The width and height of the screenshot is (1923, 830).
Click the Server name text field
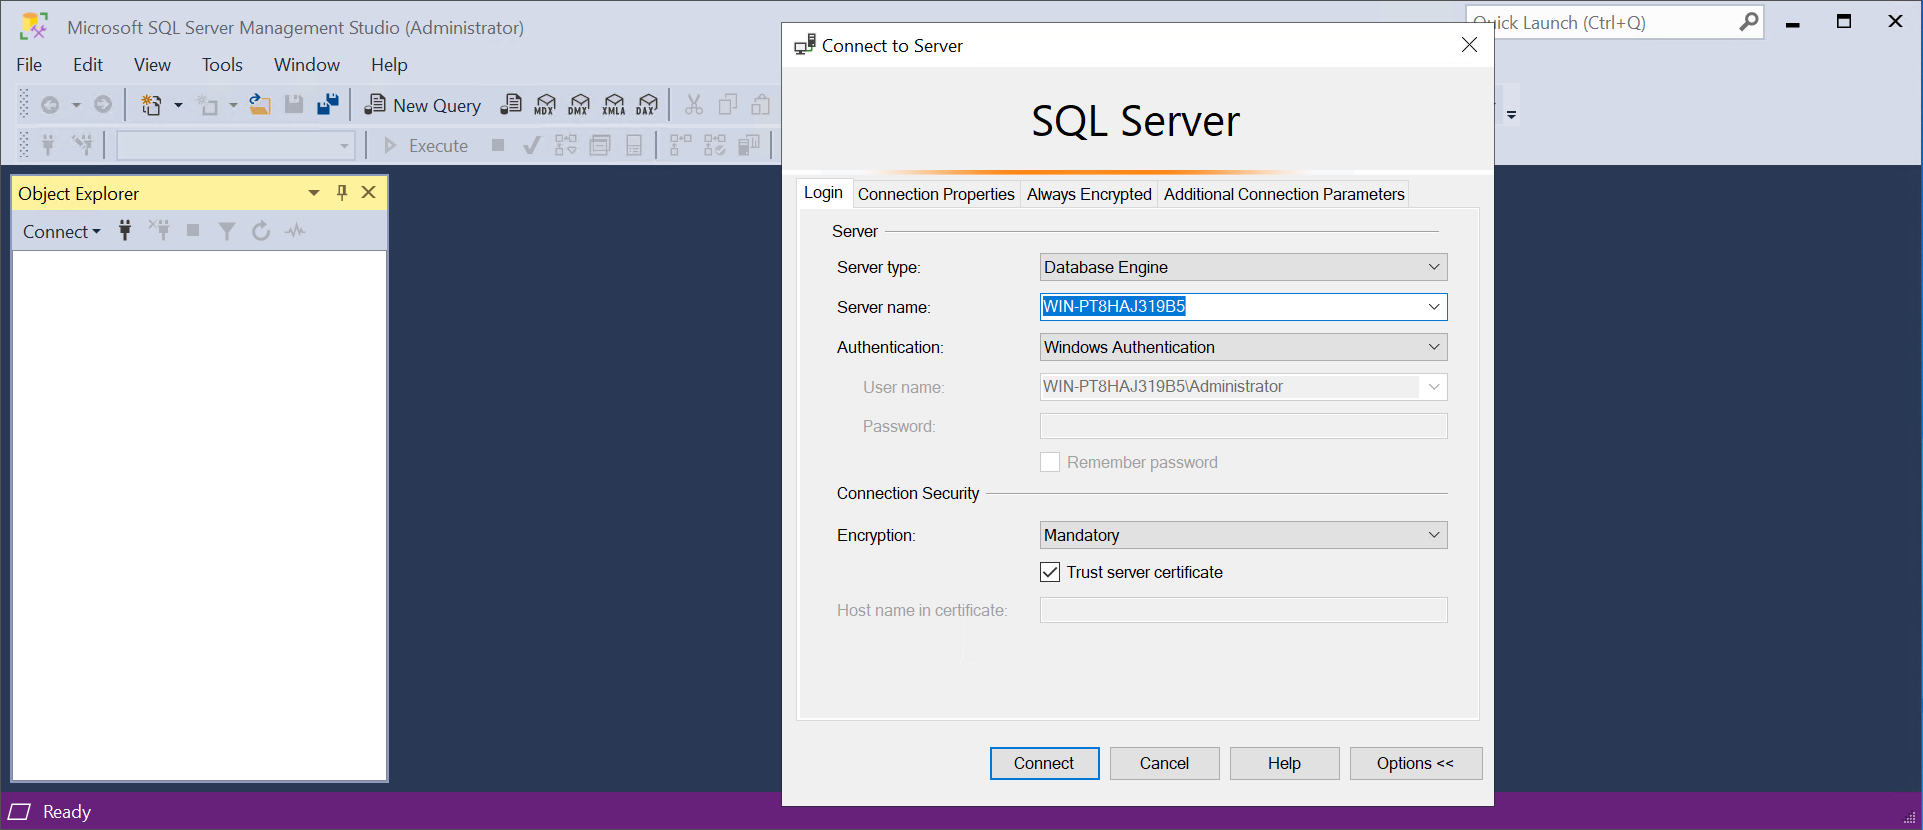coord(1231,307)
